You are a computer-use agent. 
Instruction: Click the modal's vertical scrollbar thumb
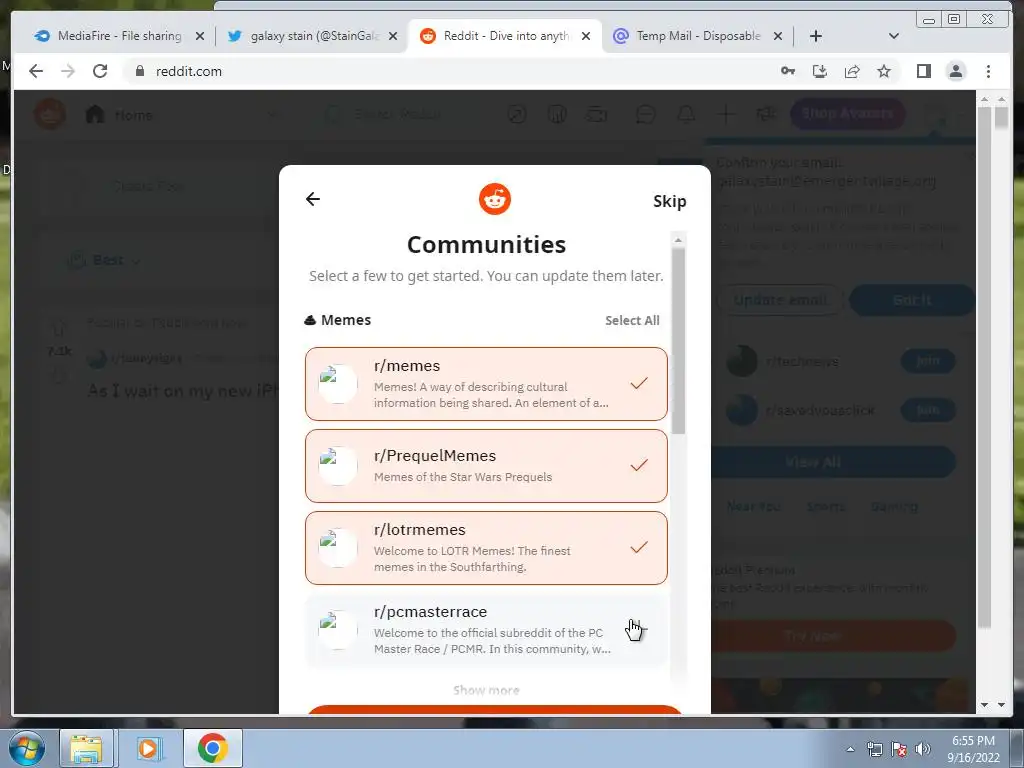(678, 341)
